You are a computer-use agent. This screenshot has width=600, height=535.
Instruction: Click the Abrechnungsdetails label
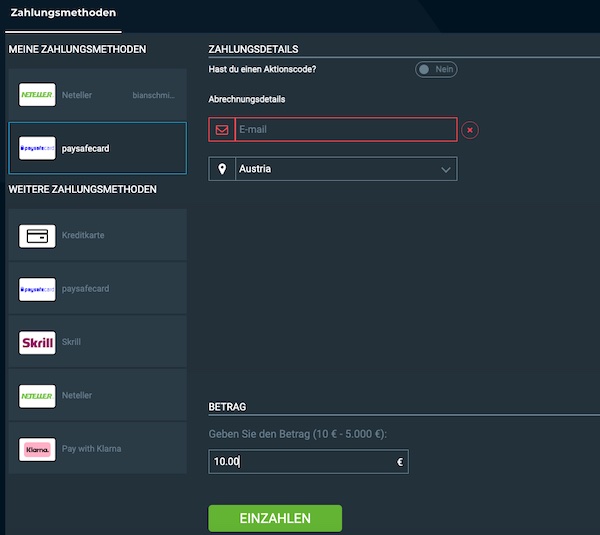point(247,99)
